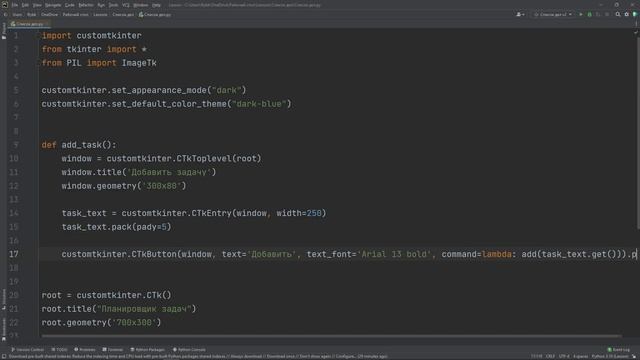Open the Terminal tool window
This screenshot has width=640, height=360.
pos(113,350)
